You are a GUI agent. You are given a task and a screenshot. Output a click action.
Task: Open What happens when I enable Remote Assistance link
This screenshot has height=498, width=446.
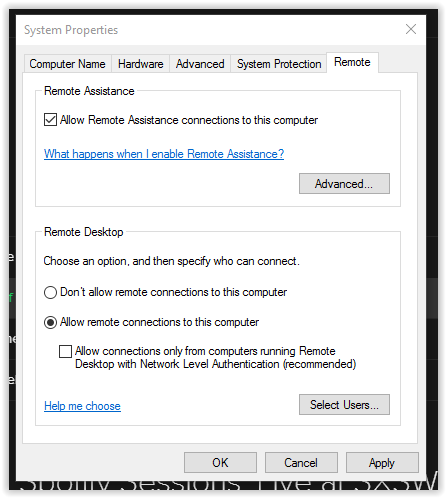coord(164,154)
